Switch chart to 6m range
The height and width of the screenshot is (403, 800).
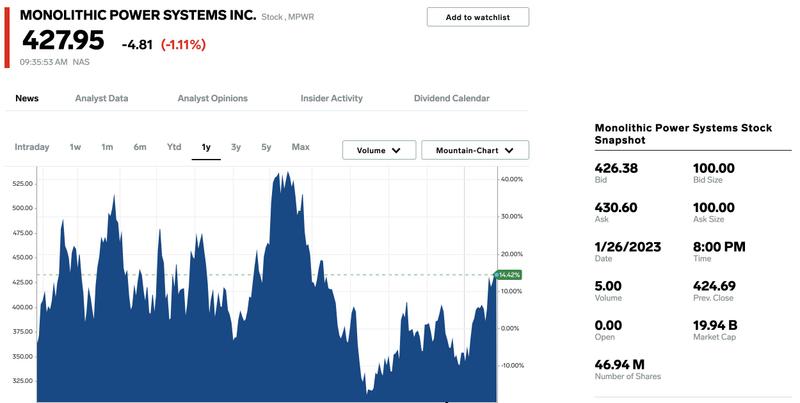(x=140, y=147)
